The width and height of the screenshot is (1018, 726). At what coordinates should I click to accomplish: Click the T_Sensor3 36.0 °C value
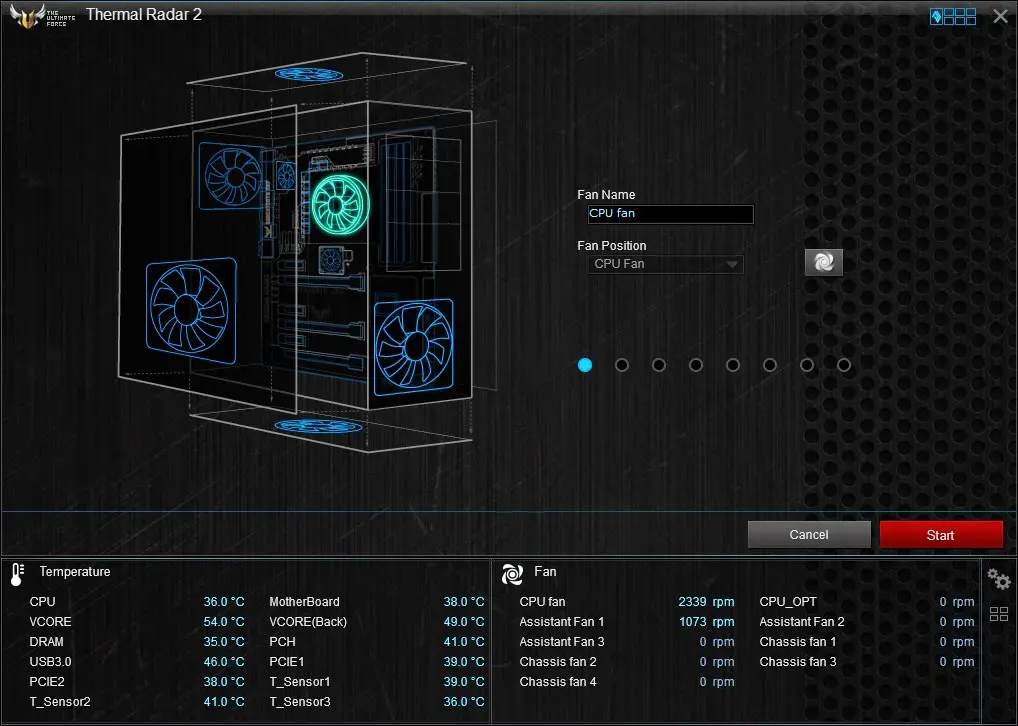[464, 702]
